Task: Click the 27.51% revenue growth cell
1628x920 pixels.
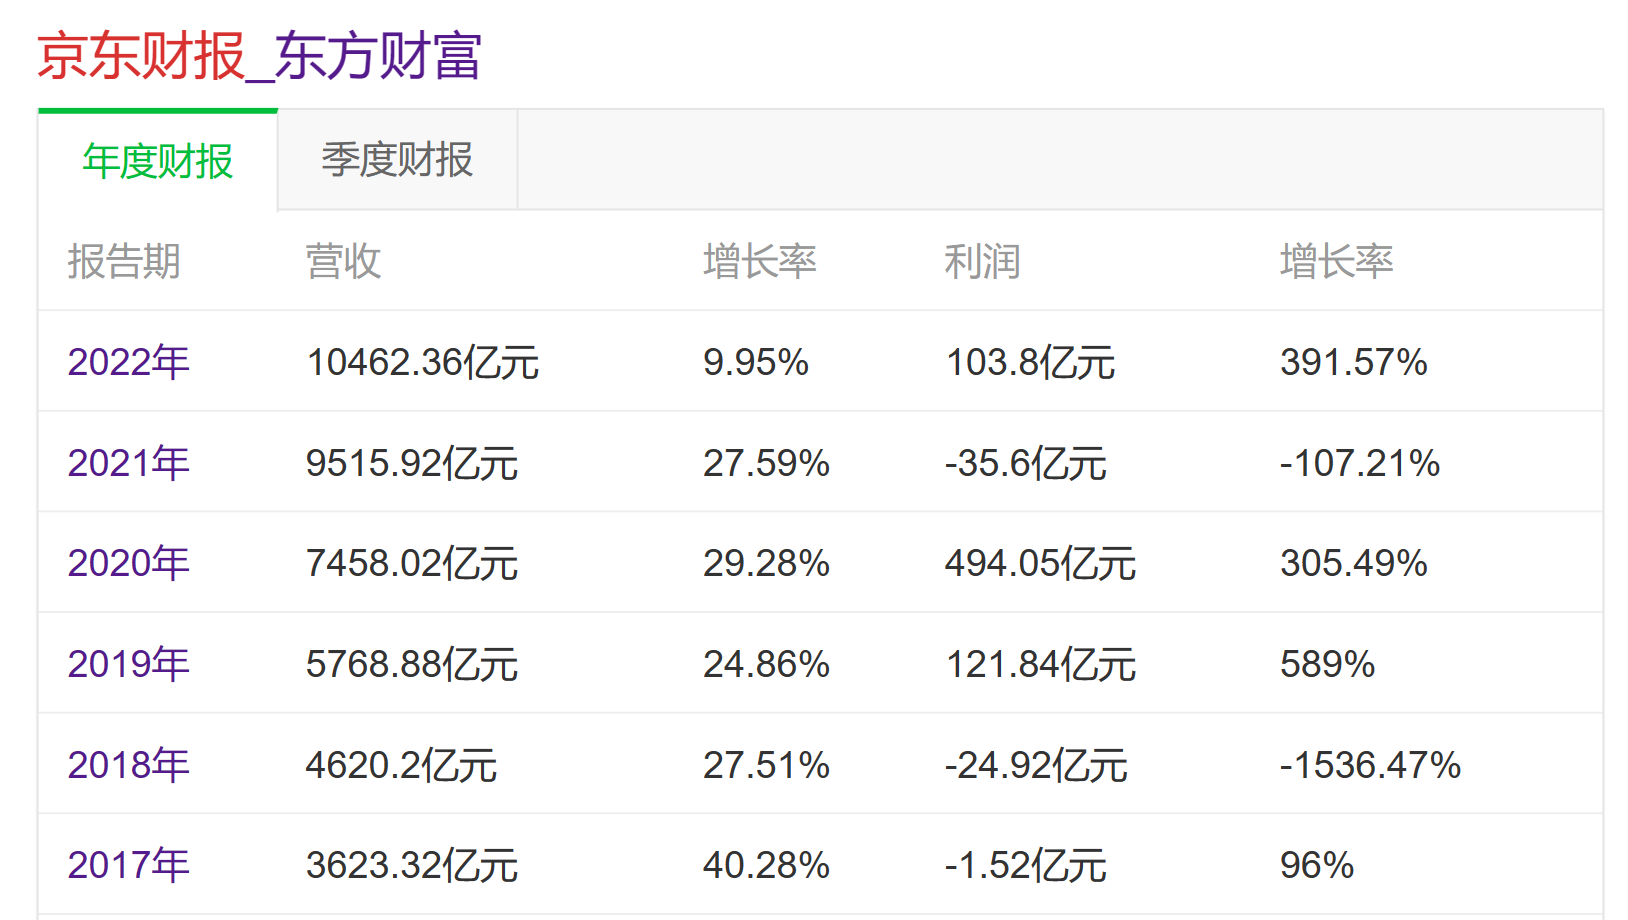Action: pyautogui.click(x=766, y=765)
